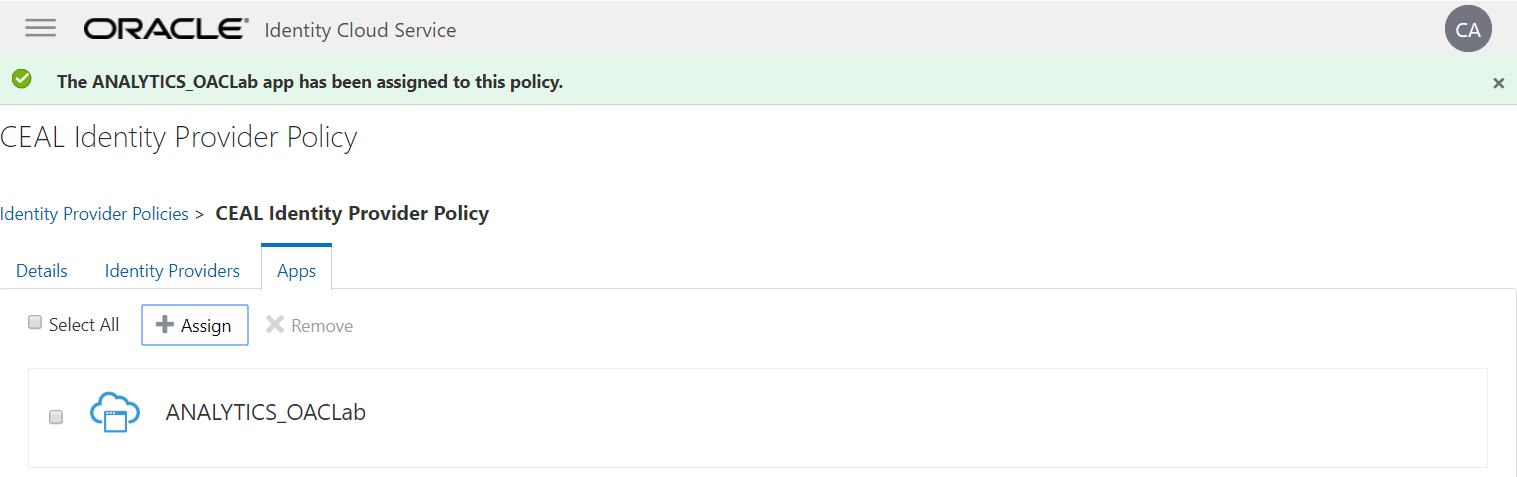This screenshot has height=477, width=1517.
Task: Toggle the Select All checkbox
Action: pyautogui.click(x=35, y=323)
